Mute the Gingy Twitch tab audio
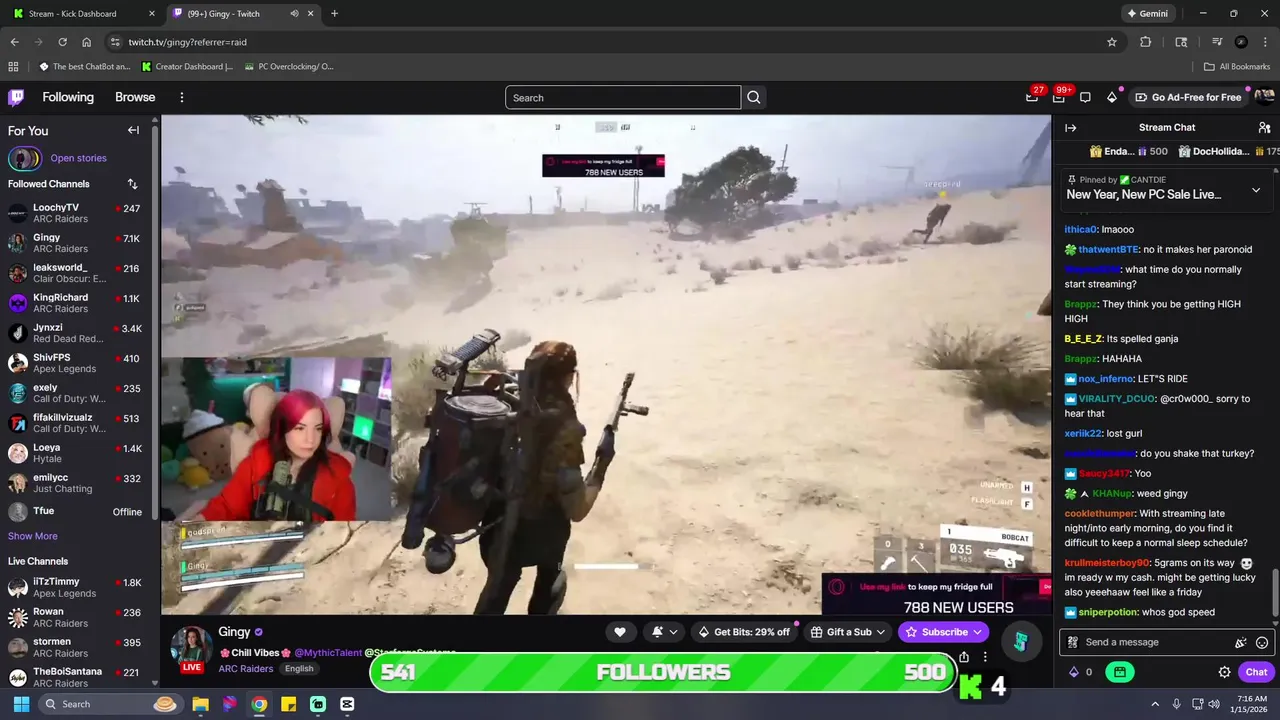 pyautogui.click(x=294, y=14)
